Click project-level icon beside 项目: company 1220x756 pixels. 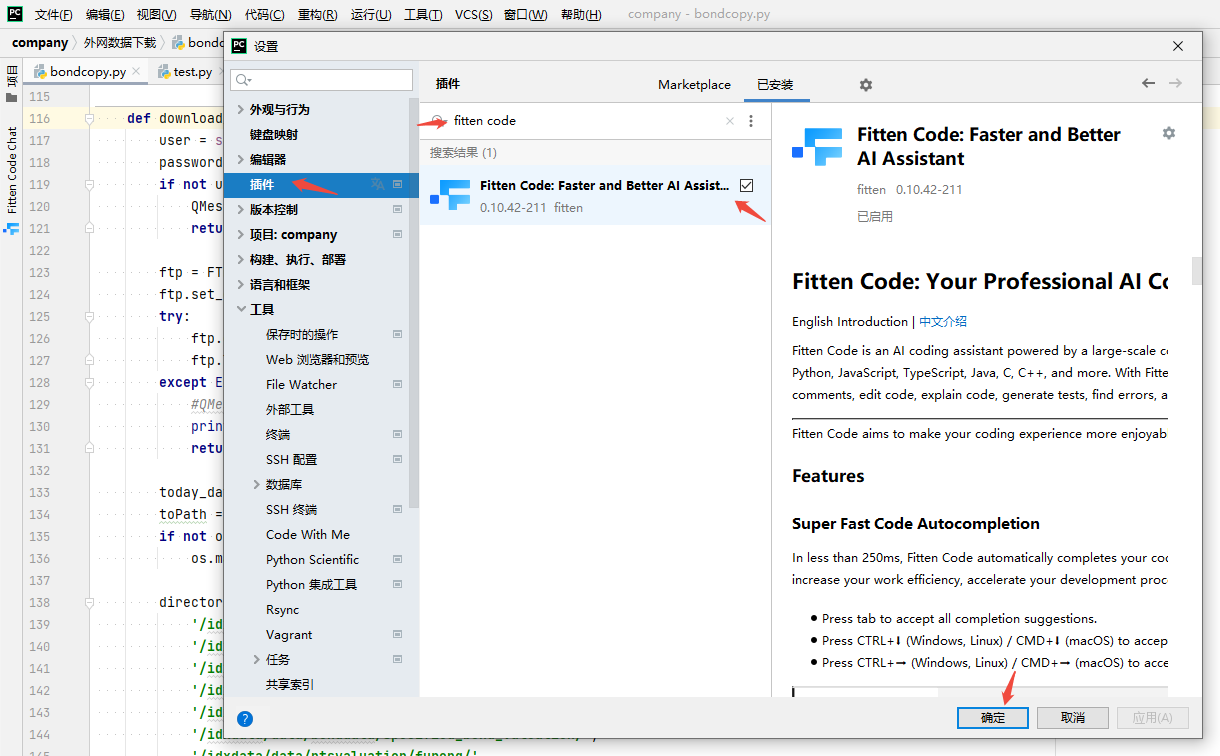coord(397,234)
